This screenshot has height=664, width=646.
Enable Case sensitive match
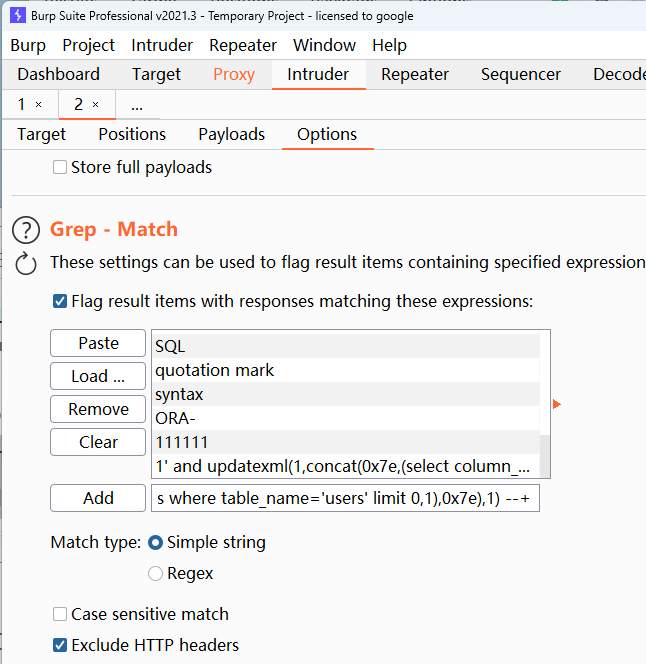point(60,614)
